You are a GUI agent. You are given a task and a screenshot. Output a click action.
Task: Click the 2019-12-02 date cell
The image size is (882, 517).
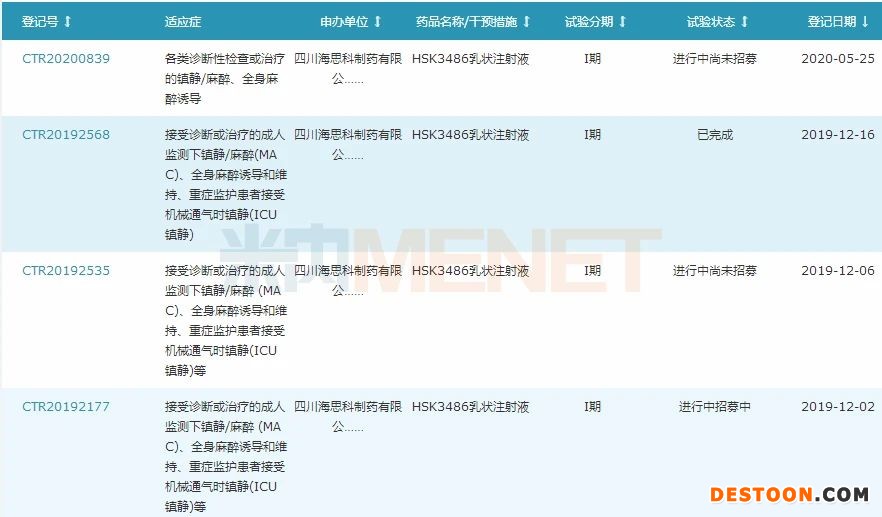[837, 407]
